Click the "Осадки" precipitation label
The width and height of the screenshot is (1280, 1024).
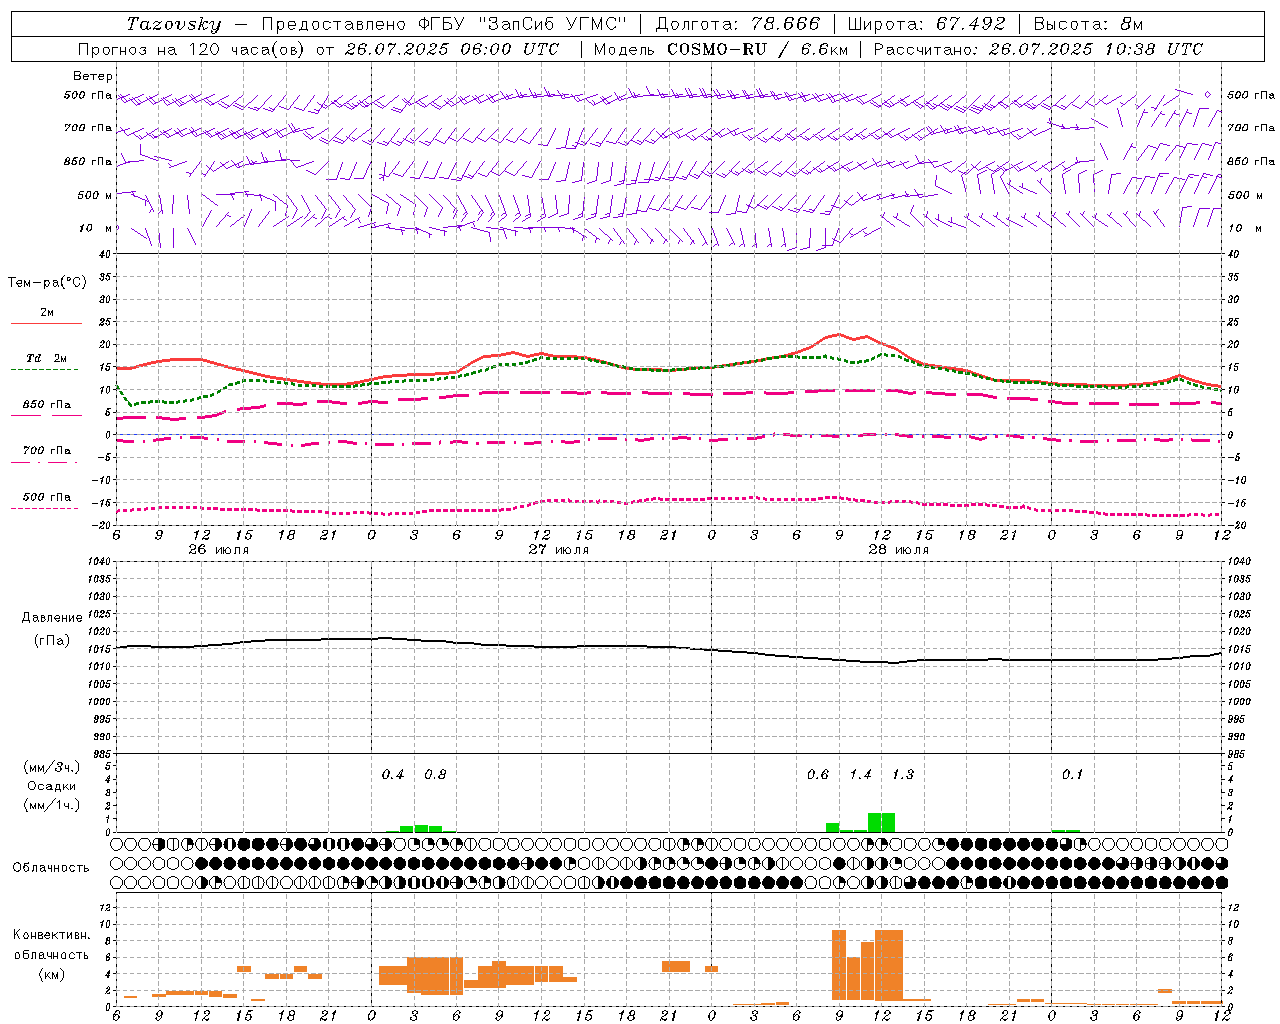52,786
